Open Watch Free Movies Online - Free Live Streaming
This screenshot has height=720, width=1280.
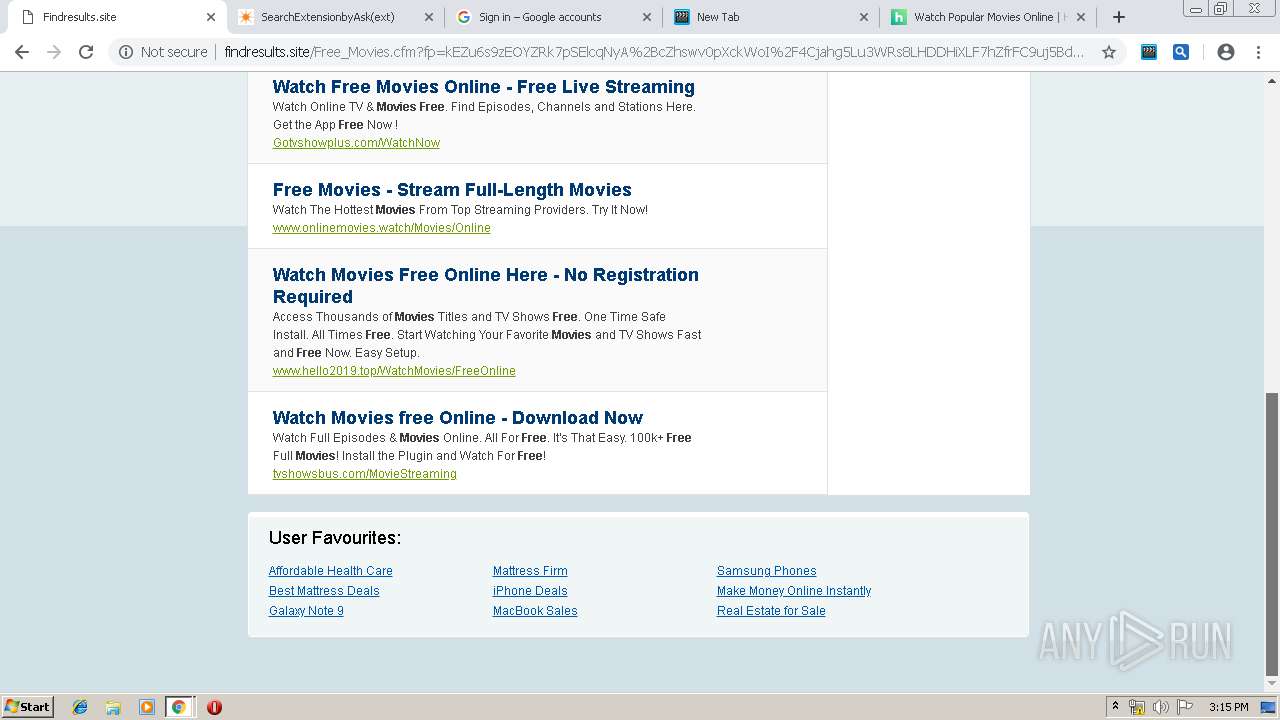click(x=483, y=87)
